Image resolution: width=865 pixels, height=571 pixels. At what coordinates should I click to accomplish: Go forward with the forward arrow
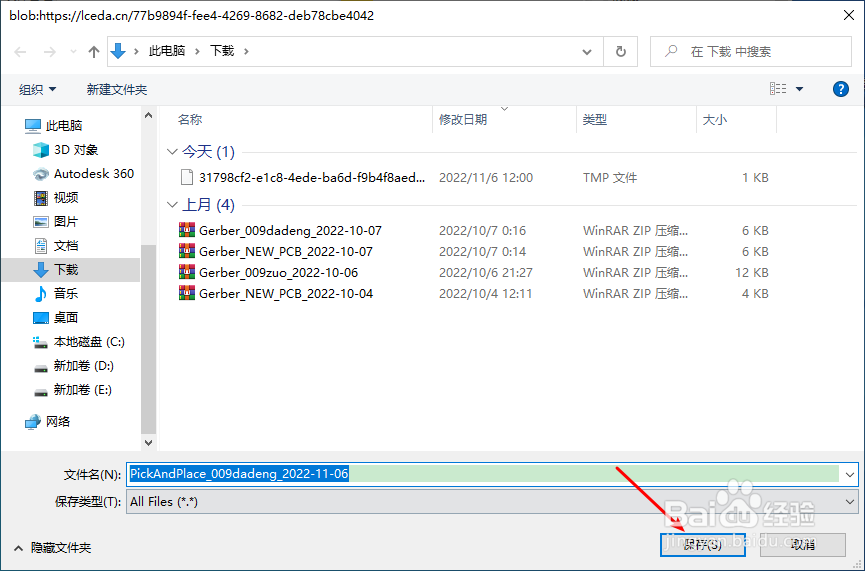tap(50, 52)
